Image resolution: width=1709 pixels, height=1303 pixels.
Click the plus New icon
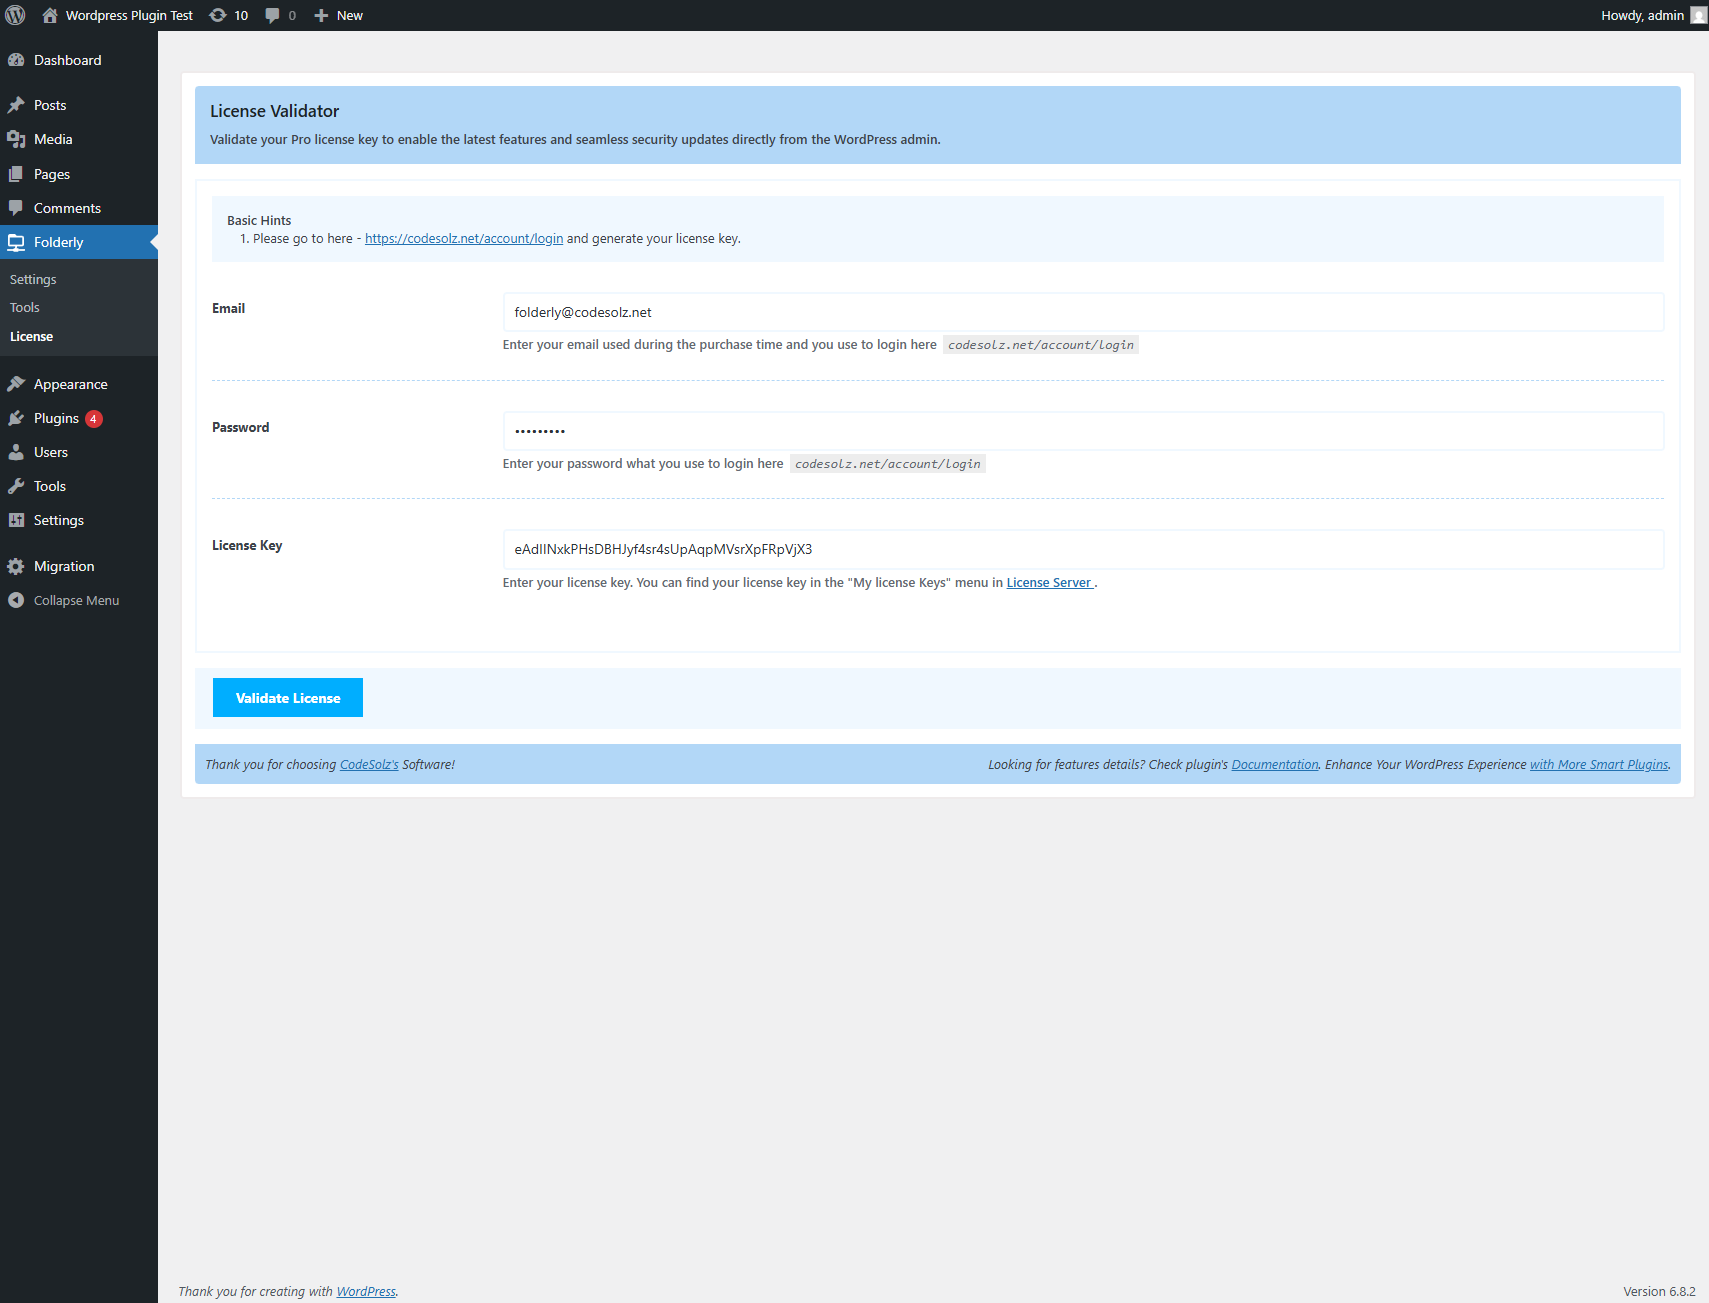click(x=321, y=15)
